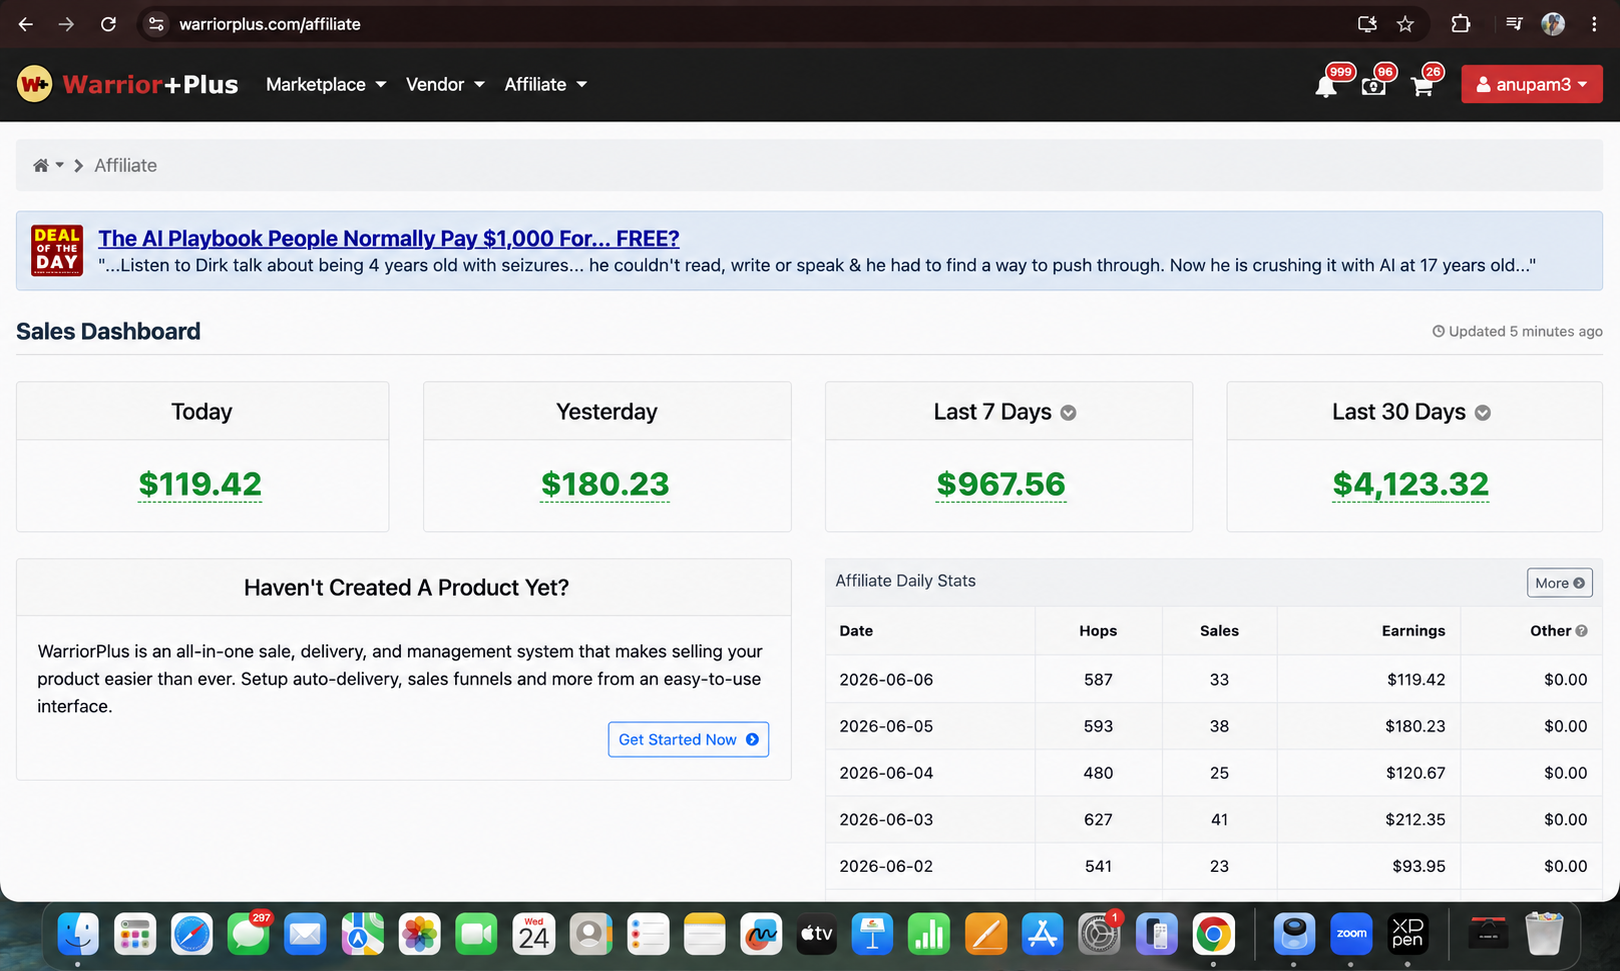Reload the WarriorPlus page

point(108,24)
